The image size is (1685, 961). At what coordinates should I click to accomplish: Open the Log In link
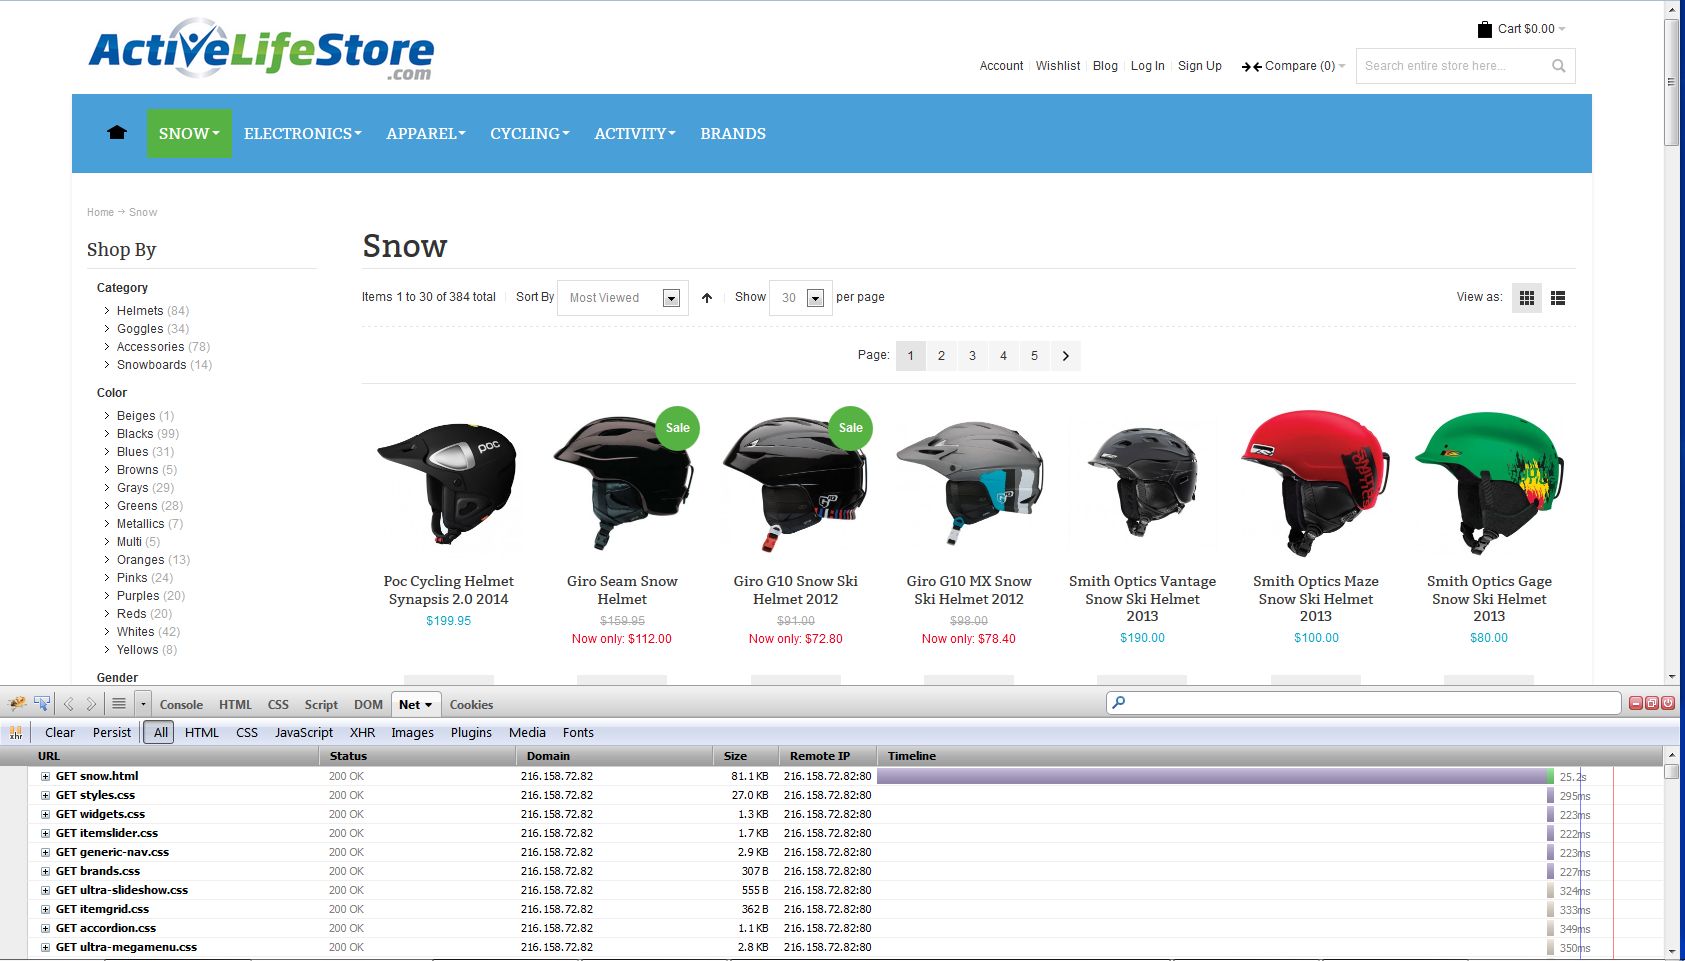tap(1147, 66)
